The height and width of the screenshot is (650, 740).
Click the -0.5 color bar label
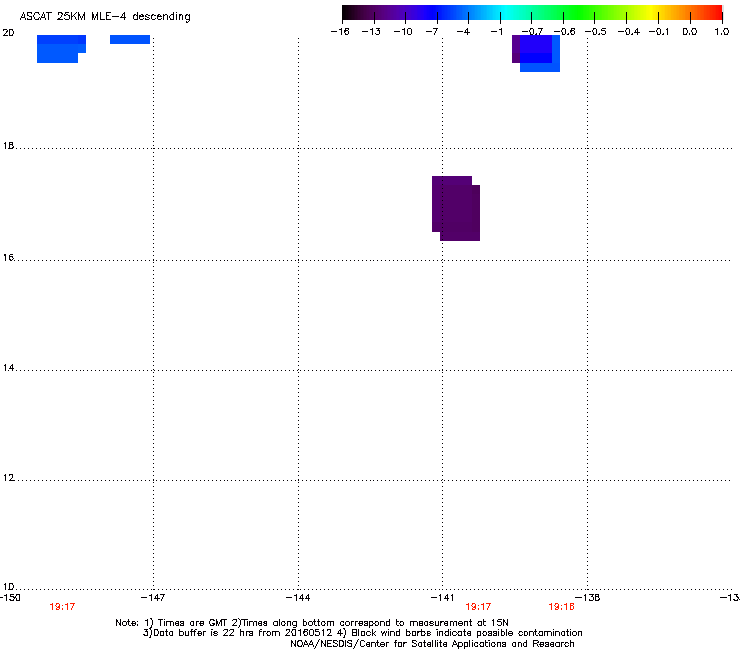tap(596, 32)
